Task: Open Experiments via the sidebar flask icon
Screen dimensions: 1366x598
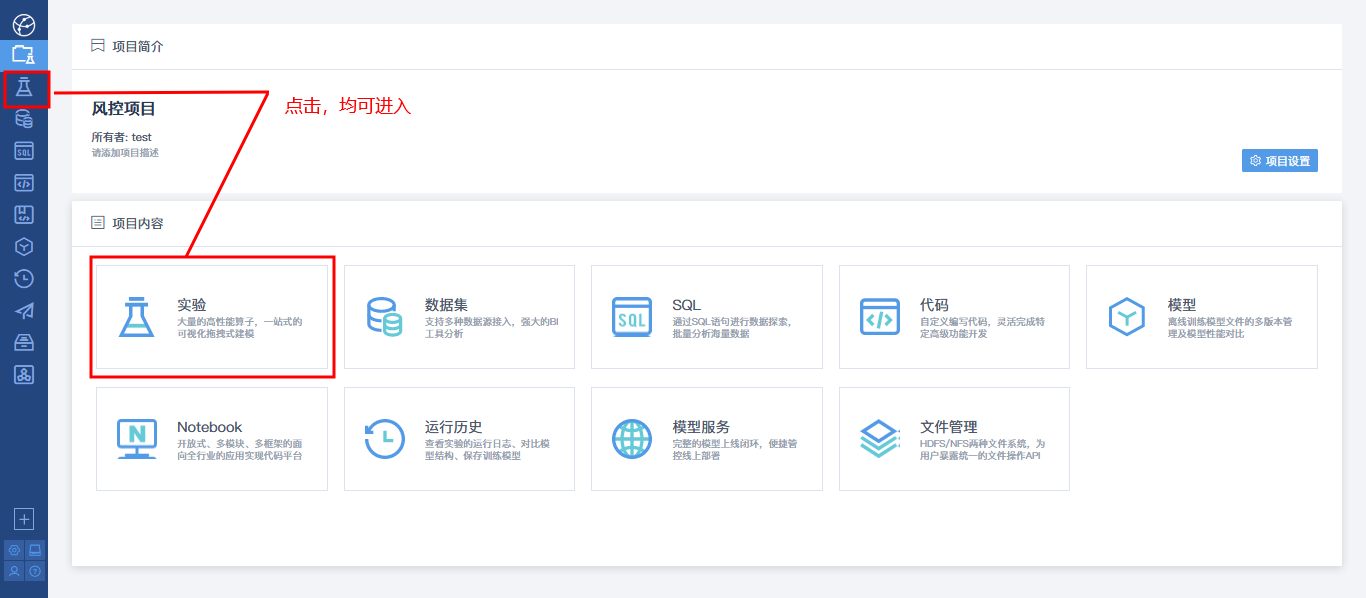Action: (x=23, y=88)
